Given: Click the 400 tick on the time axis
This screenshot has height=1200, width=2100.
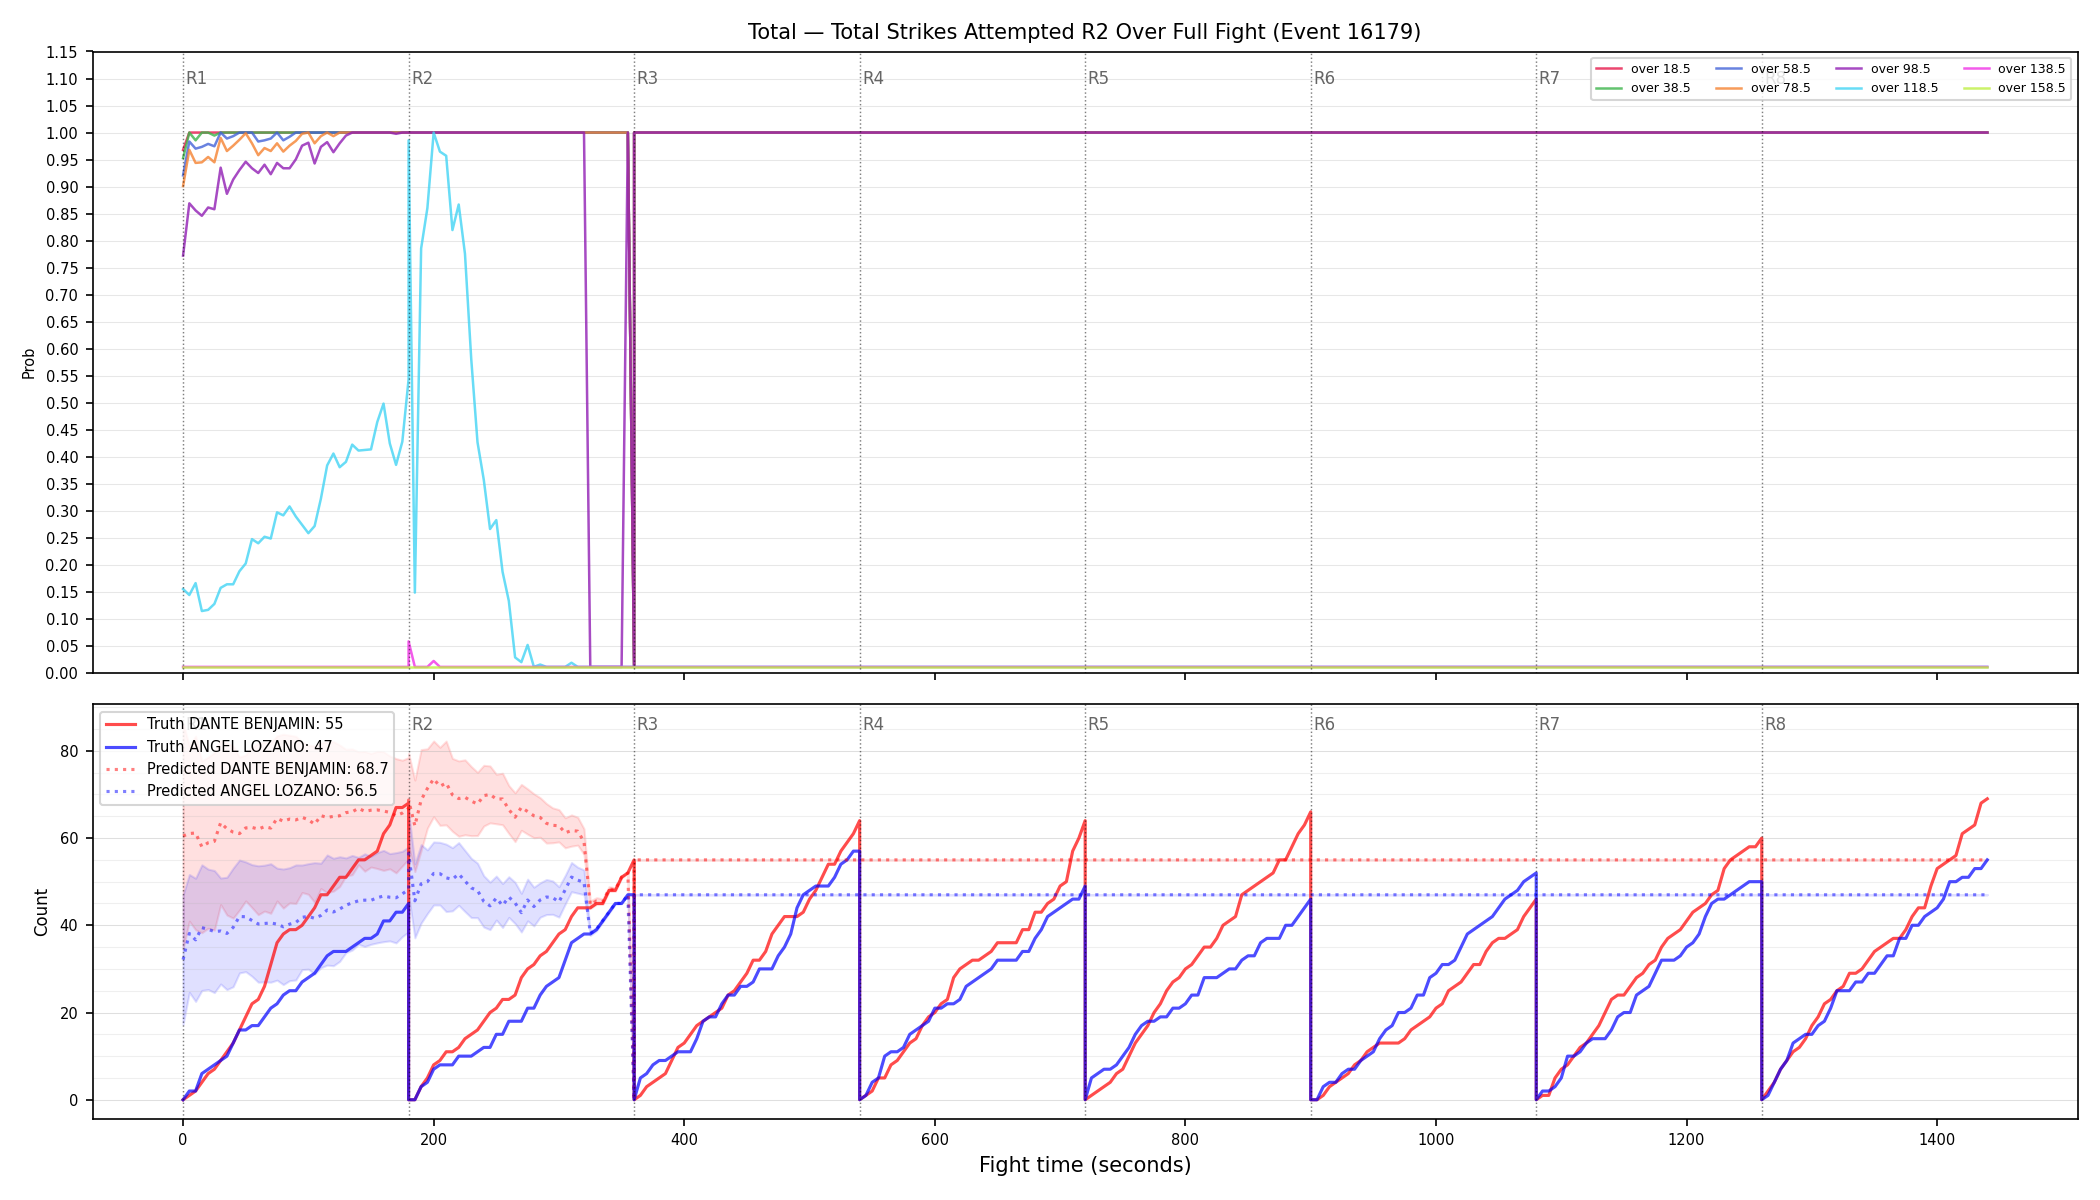Looking at the screenshot, I should click(684, 1139).
